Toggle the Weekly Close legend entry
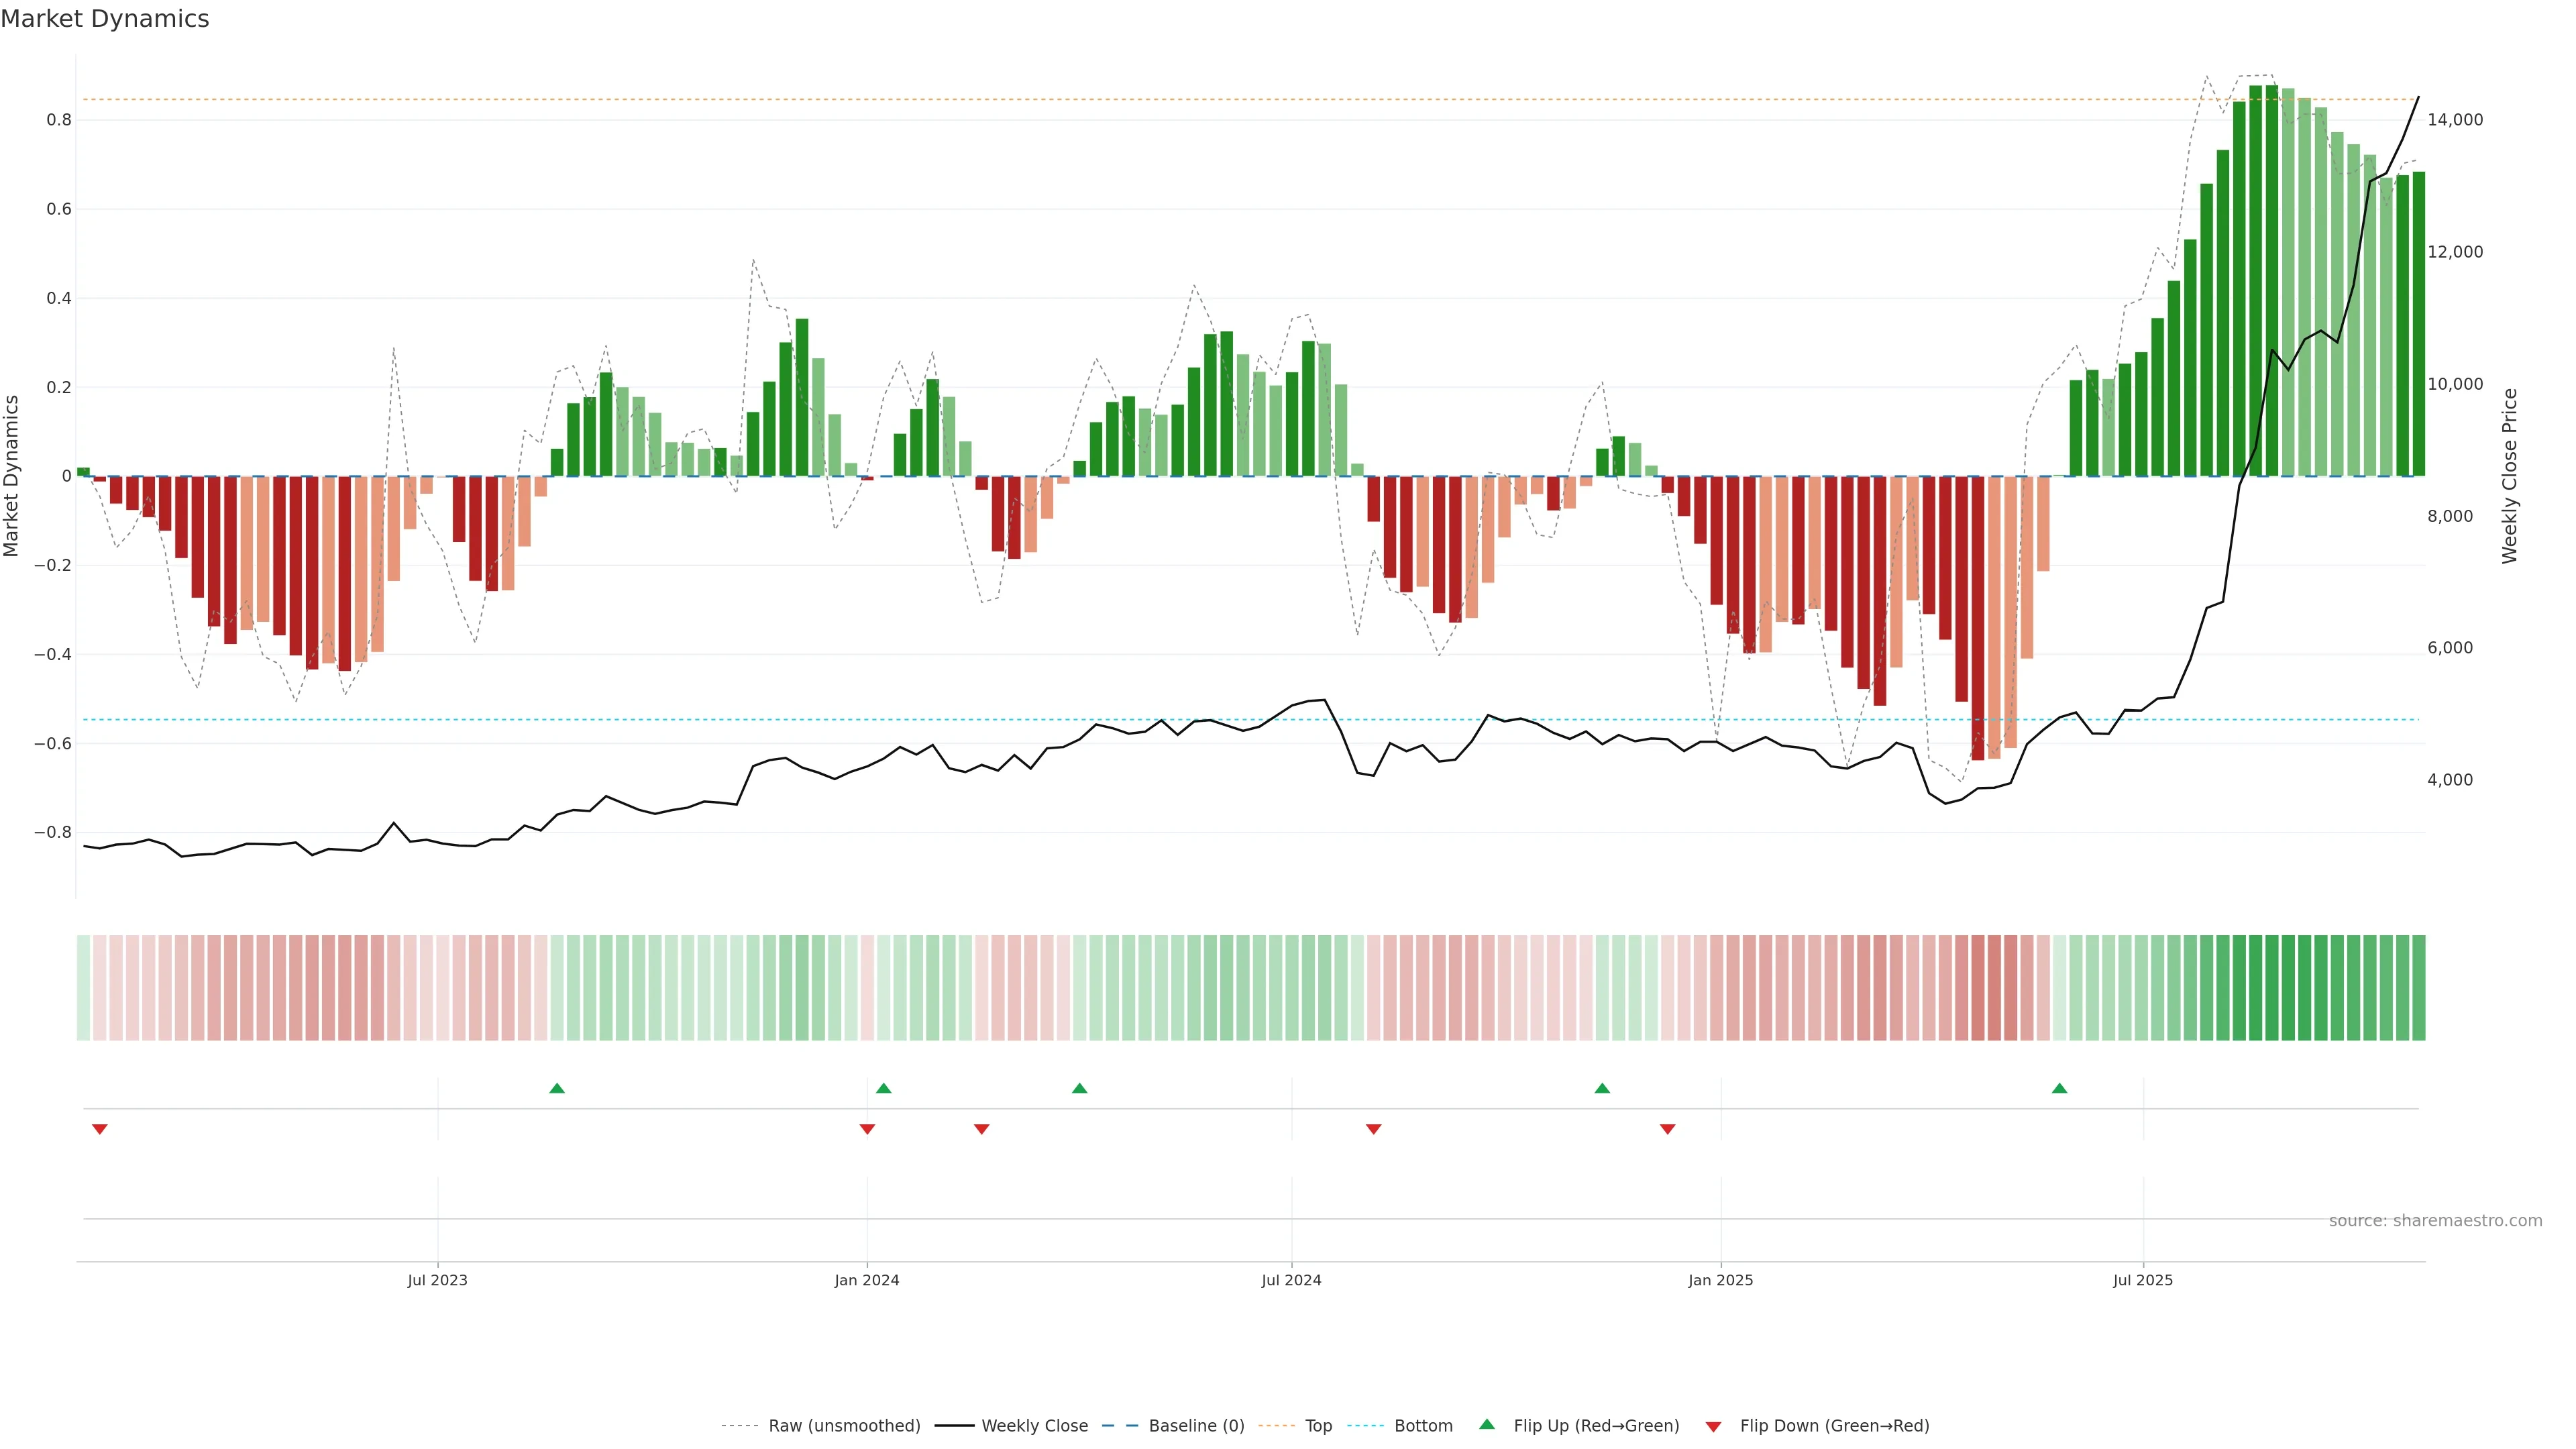This screenshot has width=2576, height=1449. point(1034,1426)
